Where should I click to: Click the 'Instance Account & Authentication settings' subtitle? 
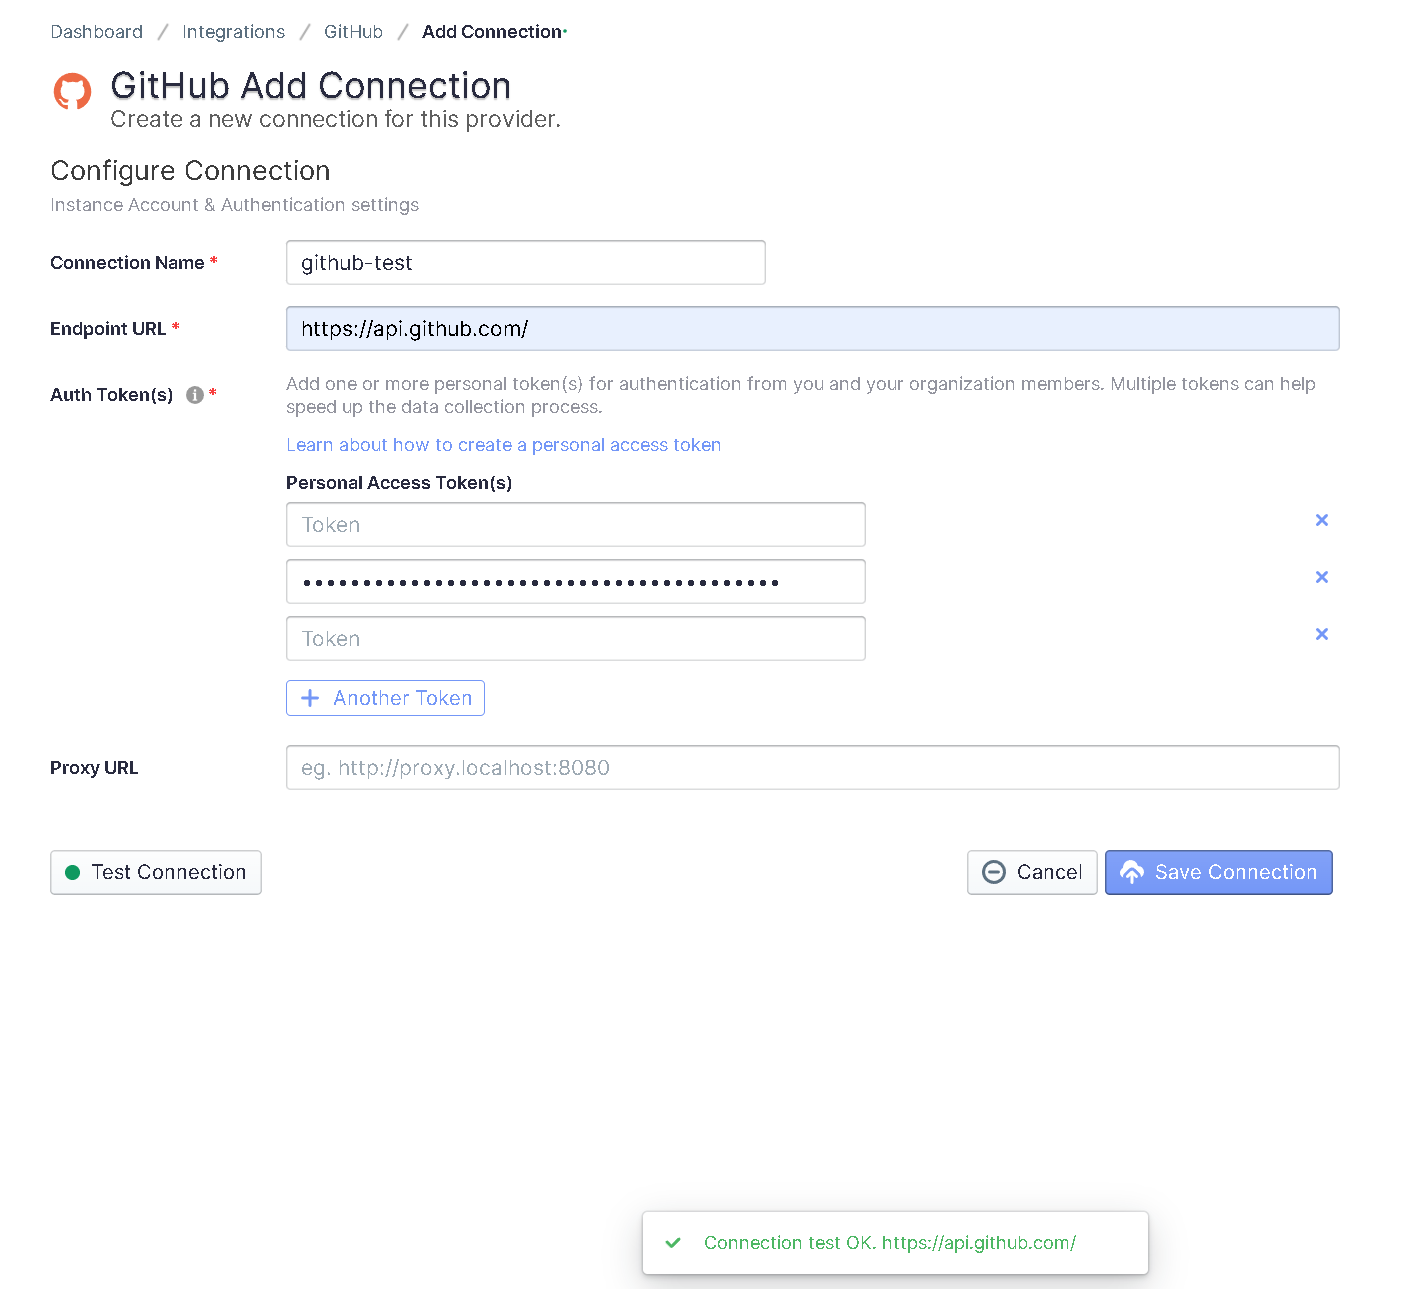tap(234, 205)
